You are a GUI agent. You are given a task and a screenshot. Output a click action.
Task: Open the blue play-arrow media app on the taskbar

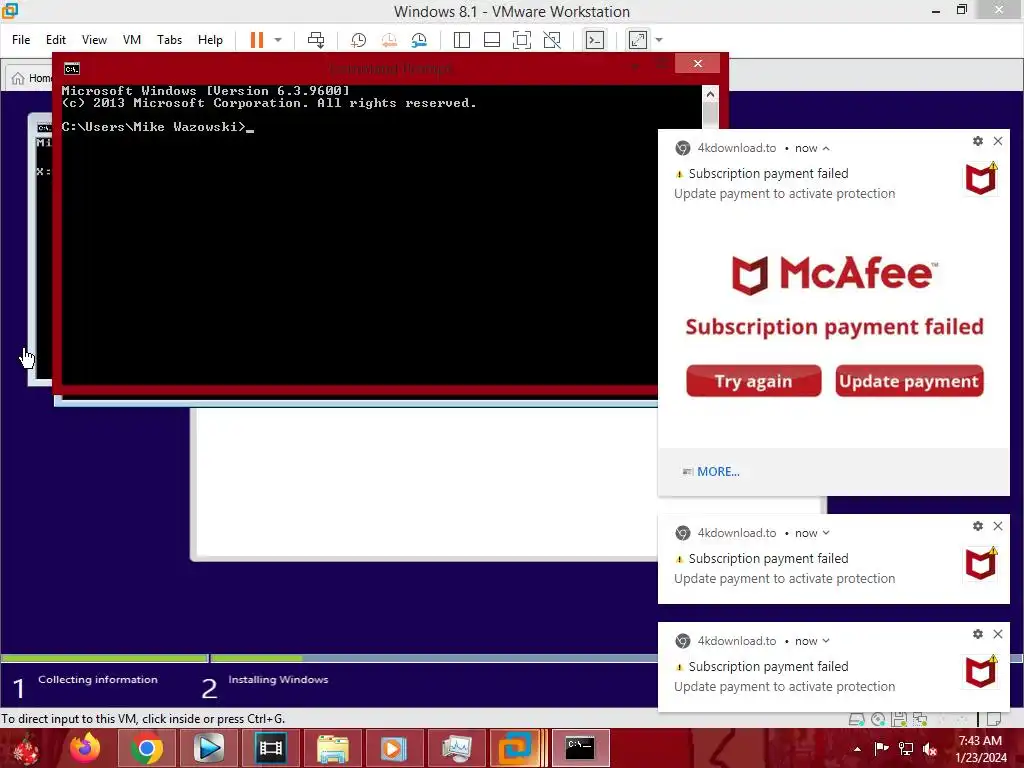pyautogui.click(x=209, y=748)
